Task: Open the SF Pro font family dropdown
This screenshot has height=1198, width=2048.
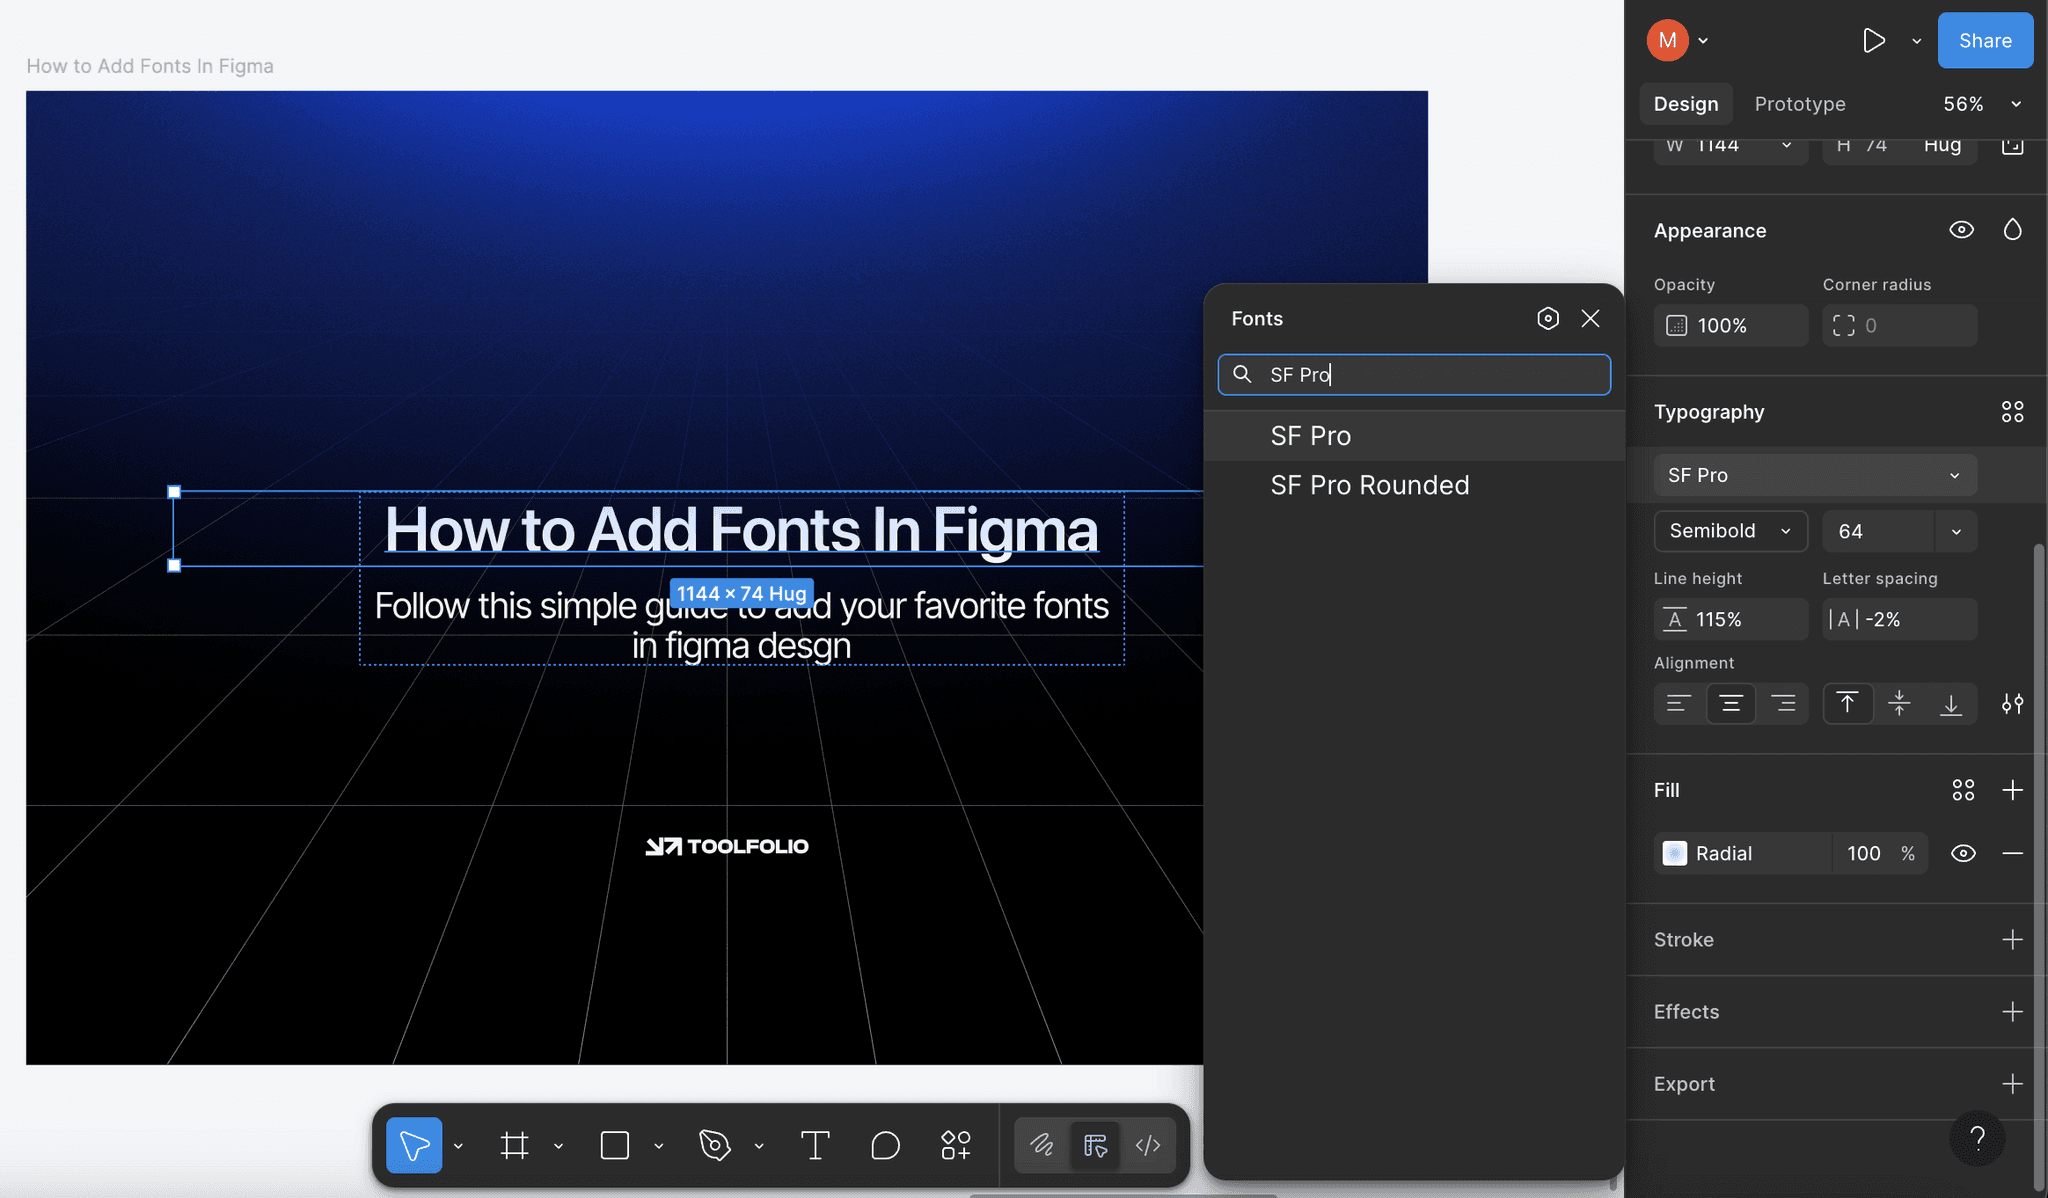Action: pyautogui.click(x=1813, y=474)
